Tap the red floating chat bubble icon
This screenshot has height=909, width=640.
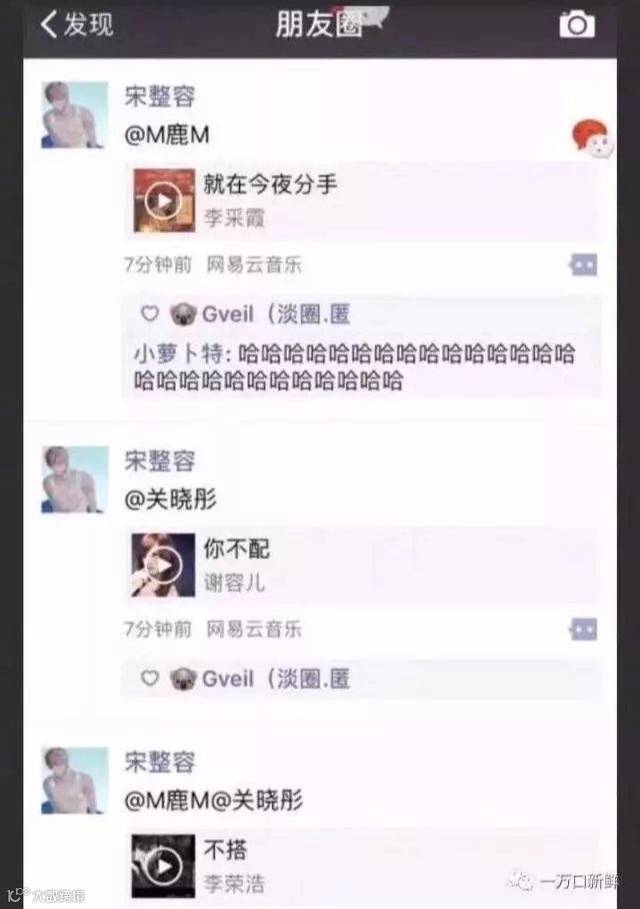tap(592, 139)
